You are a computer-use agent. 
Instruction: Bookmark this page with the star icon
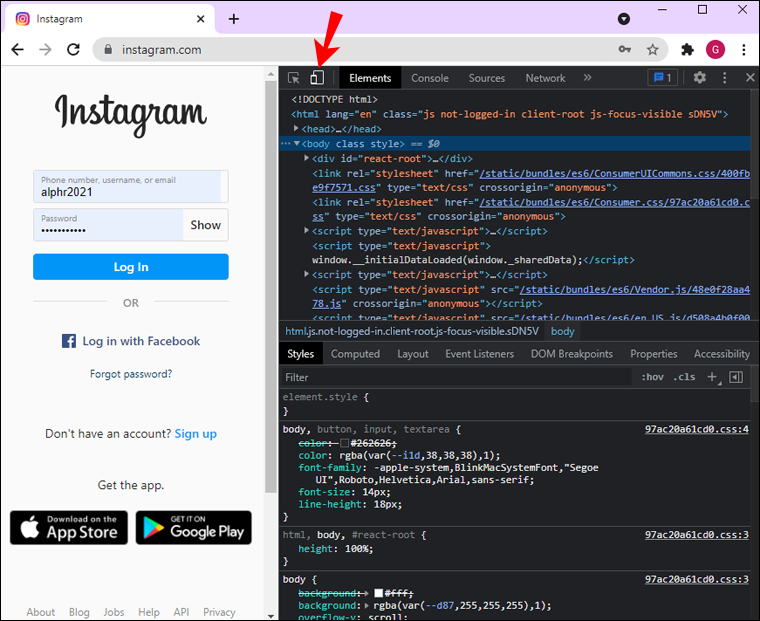coord(653,49)
